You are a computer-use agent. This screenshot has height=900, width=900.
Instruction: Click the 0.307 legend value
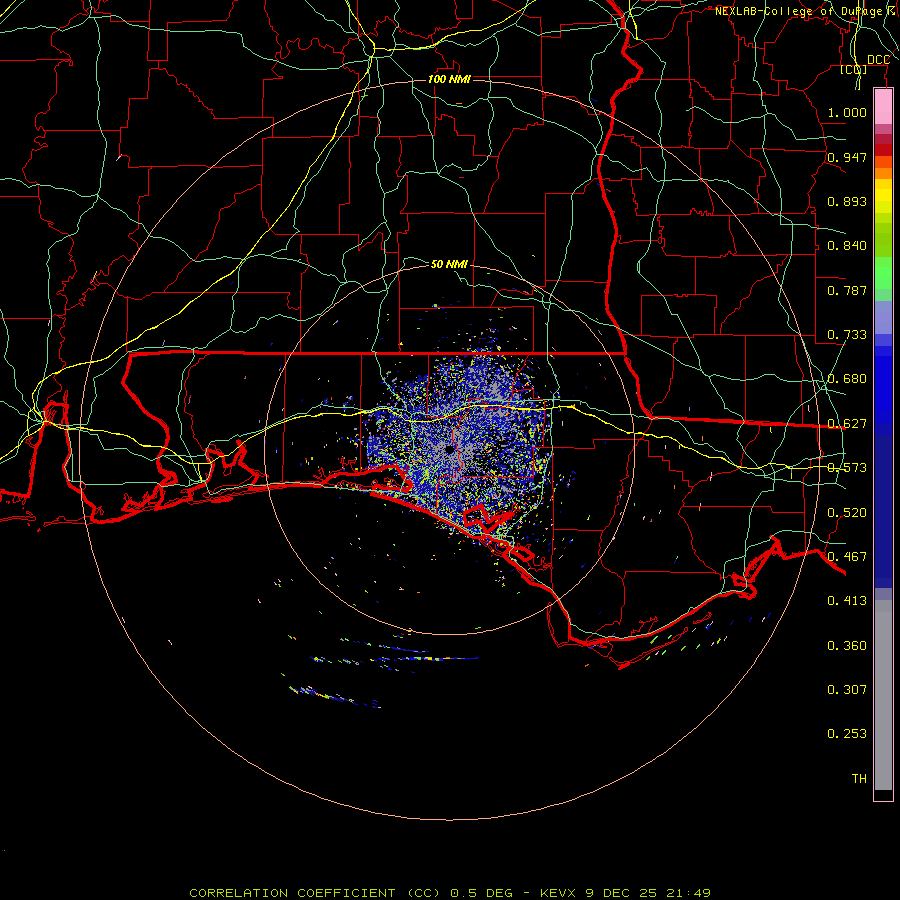point(847,690)
